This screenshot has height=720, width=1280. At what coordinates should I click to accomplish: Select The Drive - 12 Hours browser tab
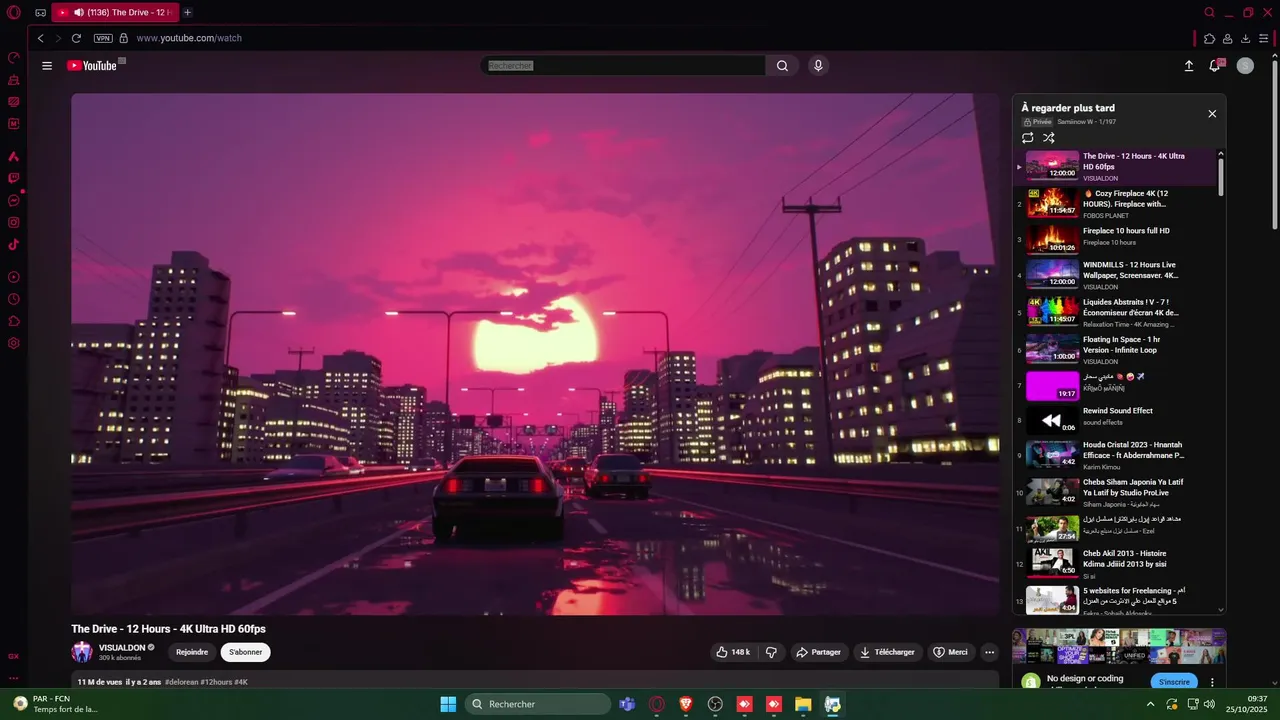tap(114, 12)
